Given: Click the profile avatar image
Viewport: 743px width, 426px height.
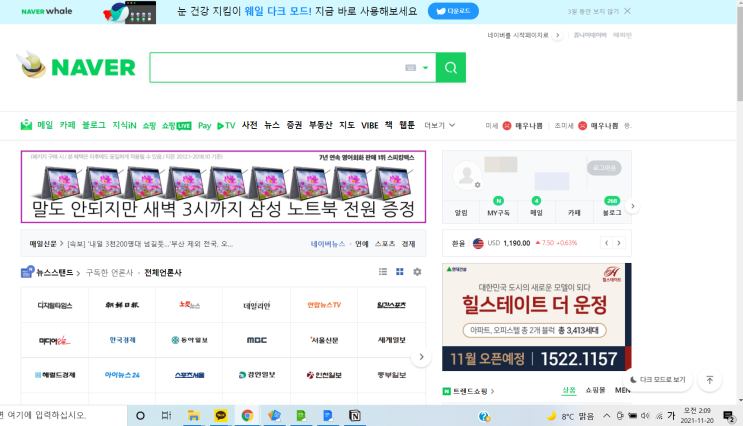Looking at the screenshot, I should tap(466, 174).
